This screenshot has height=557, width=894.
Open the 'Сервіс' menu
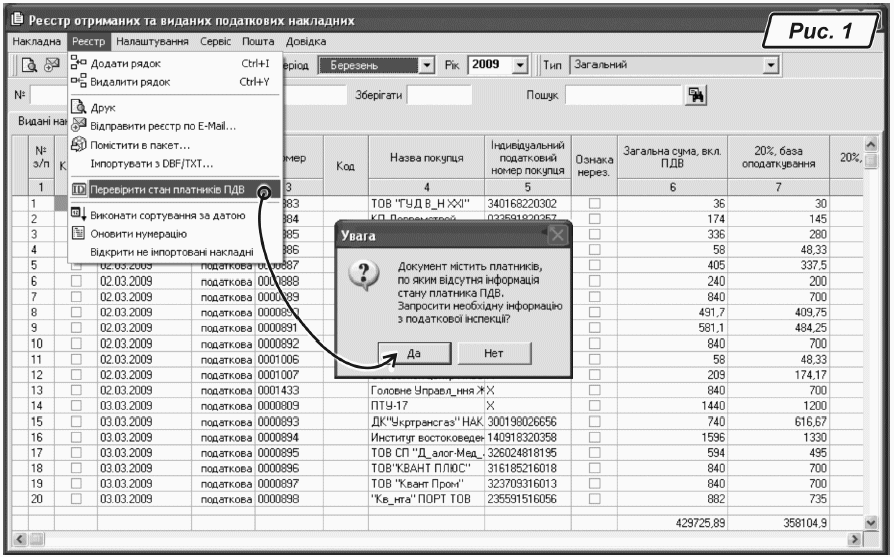point(216,42)
